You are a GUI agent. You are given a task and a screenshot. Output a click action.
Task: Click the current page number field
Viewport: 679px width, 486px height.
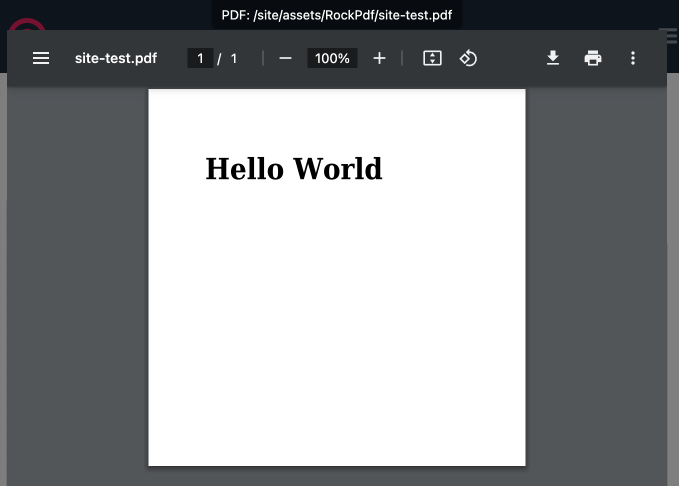point(200,58)
